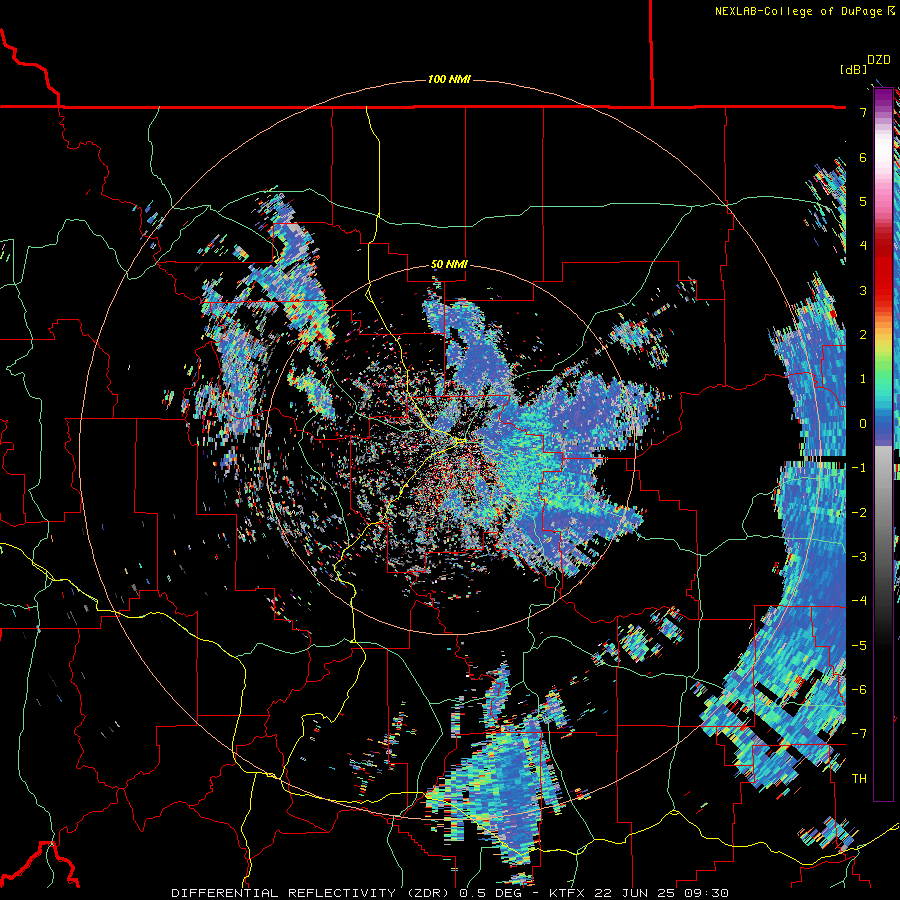
Task: Click the 0 value on color scale
Action: (863, 424)
